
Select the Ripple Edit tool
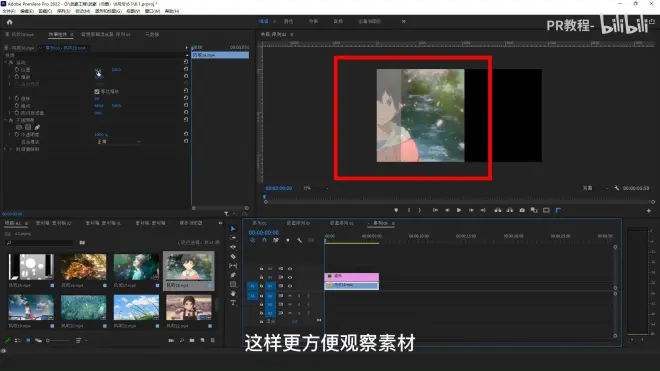click(x=233, y=247)
